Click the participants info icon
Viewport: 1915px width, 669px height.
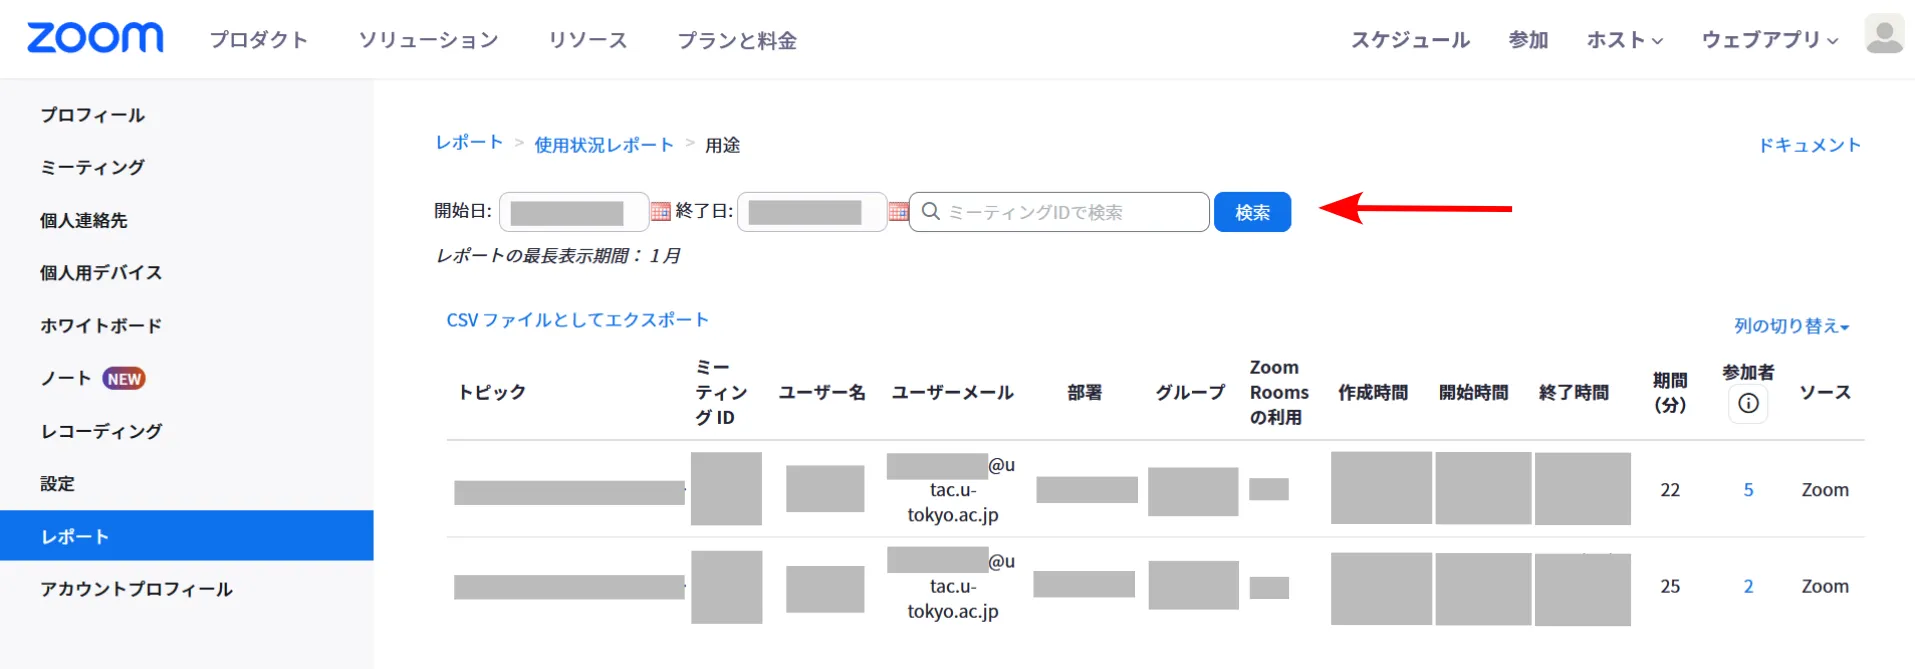tap(1748, 403)
